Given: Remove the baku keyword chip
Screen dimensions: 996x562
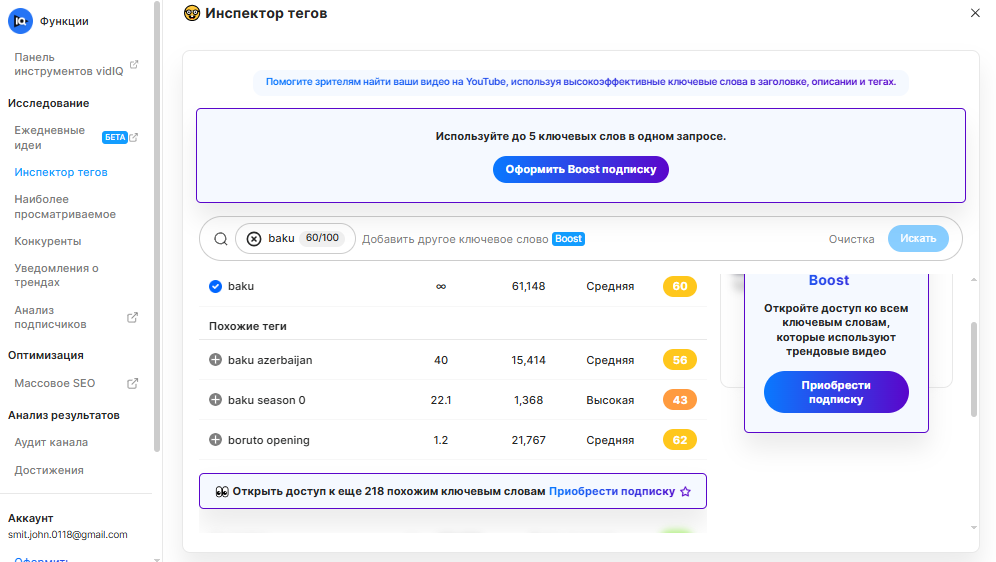Looking at the screenshot, I should point(254,239).
